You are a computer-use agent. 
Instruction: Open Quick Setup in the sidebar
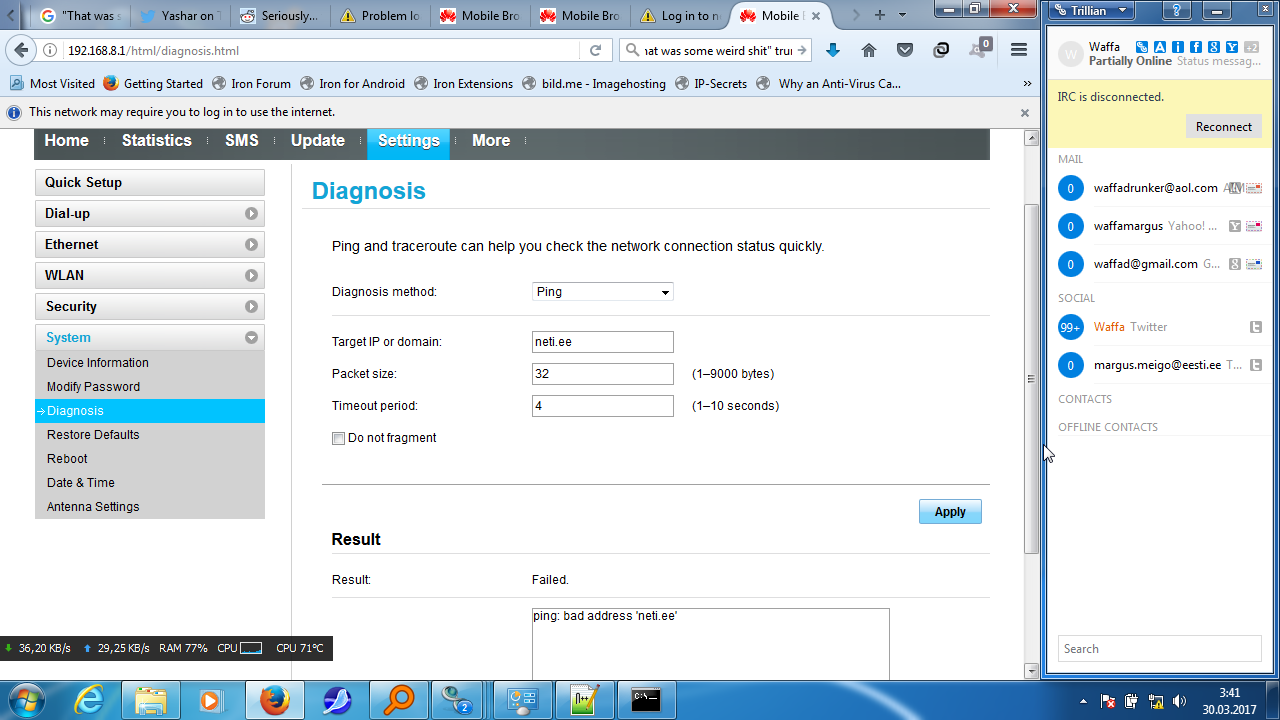(150, 183)
